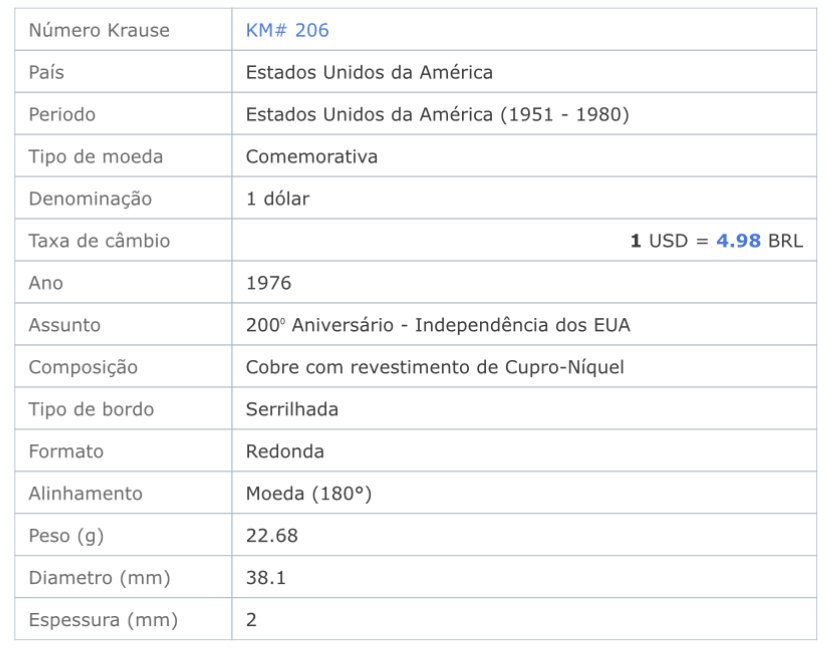Open the KM# 206 Krause number link
Screen dimensions: 828x654
click(x=287, y=30)
